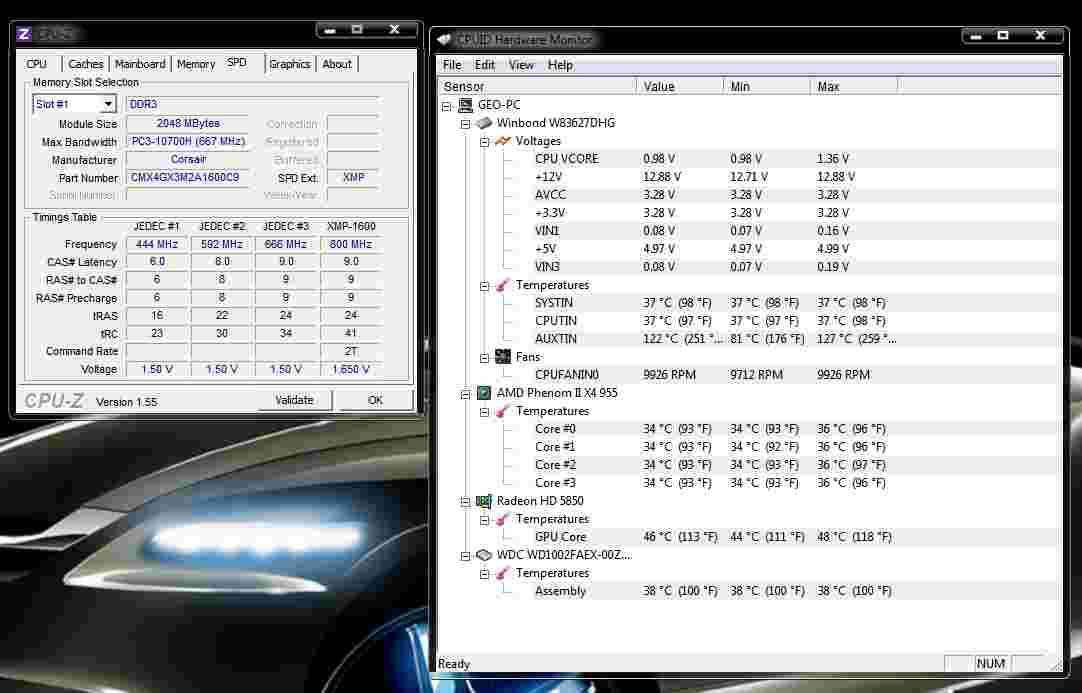
Task: Collapse the WDC WD1002FAEX node
Action: [466, 556]
